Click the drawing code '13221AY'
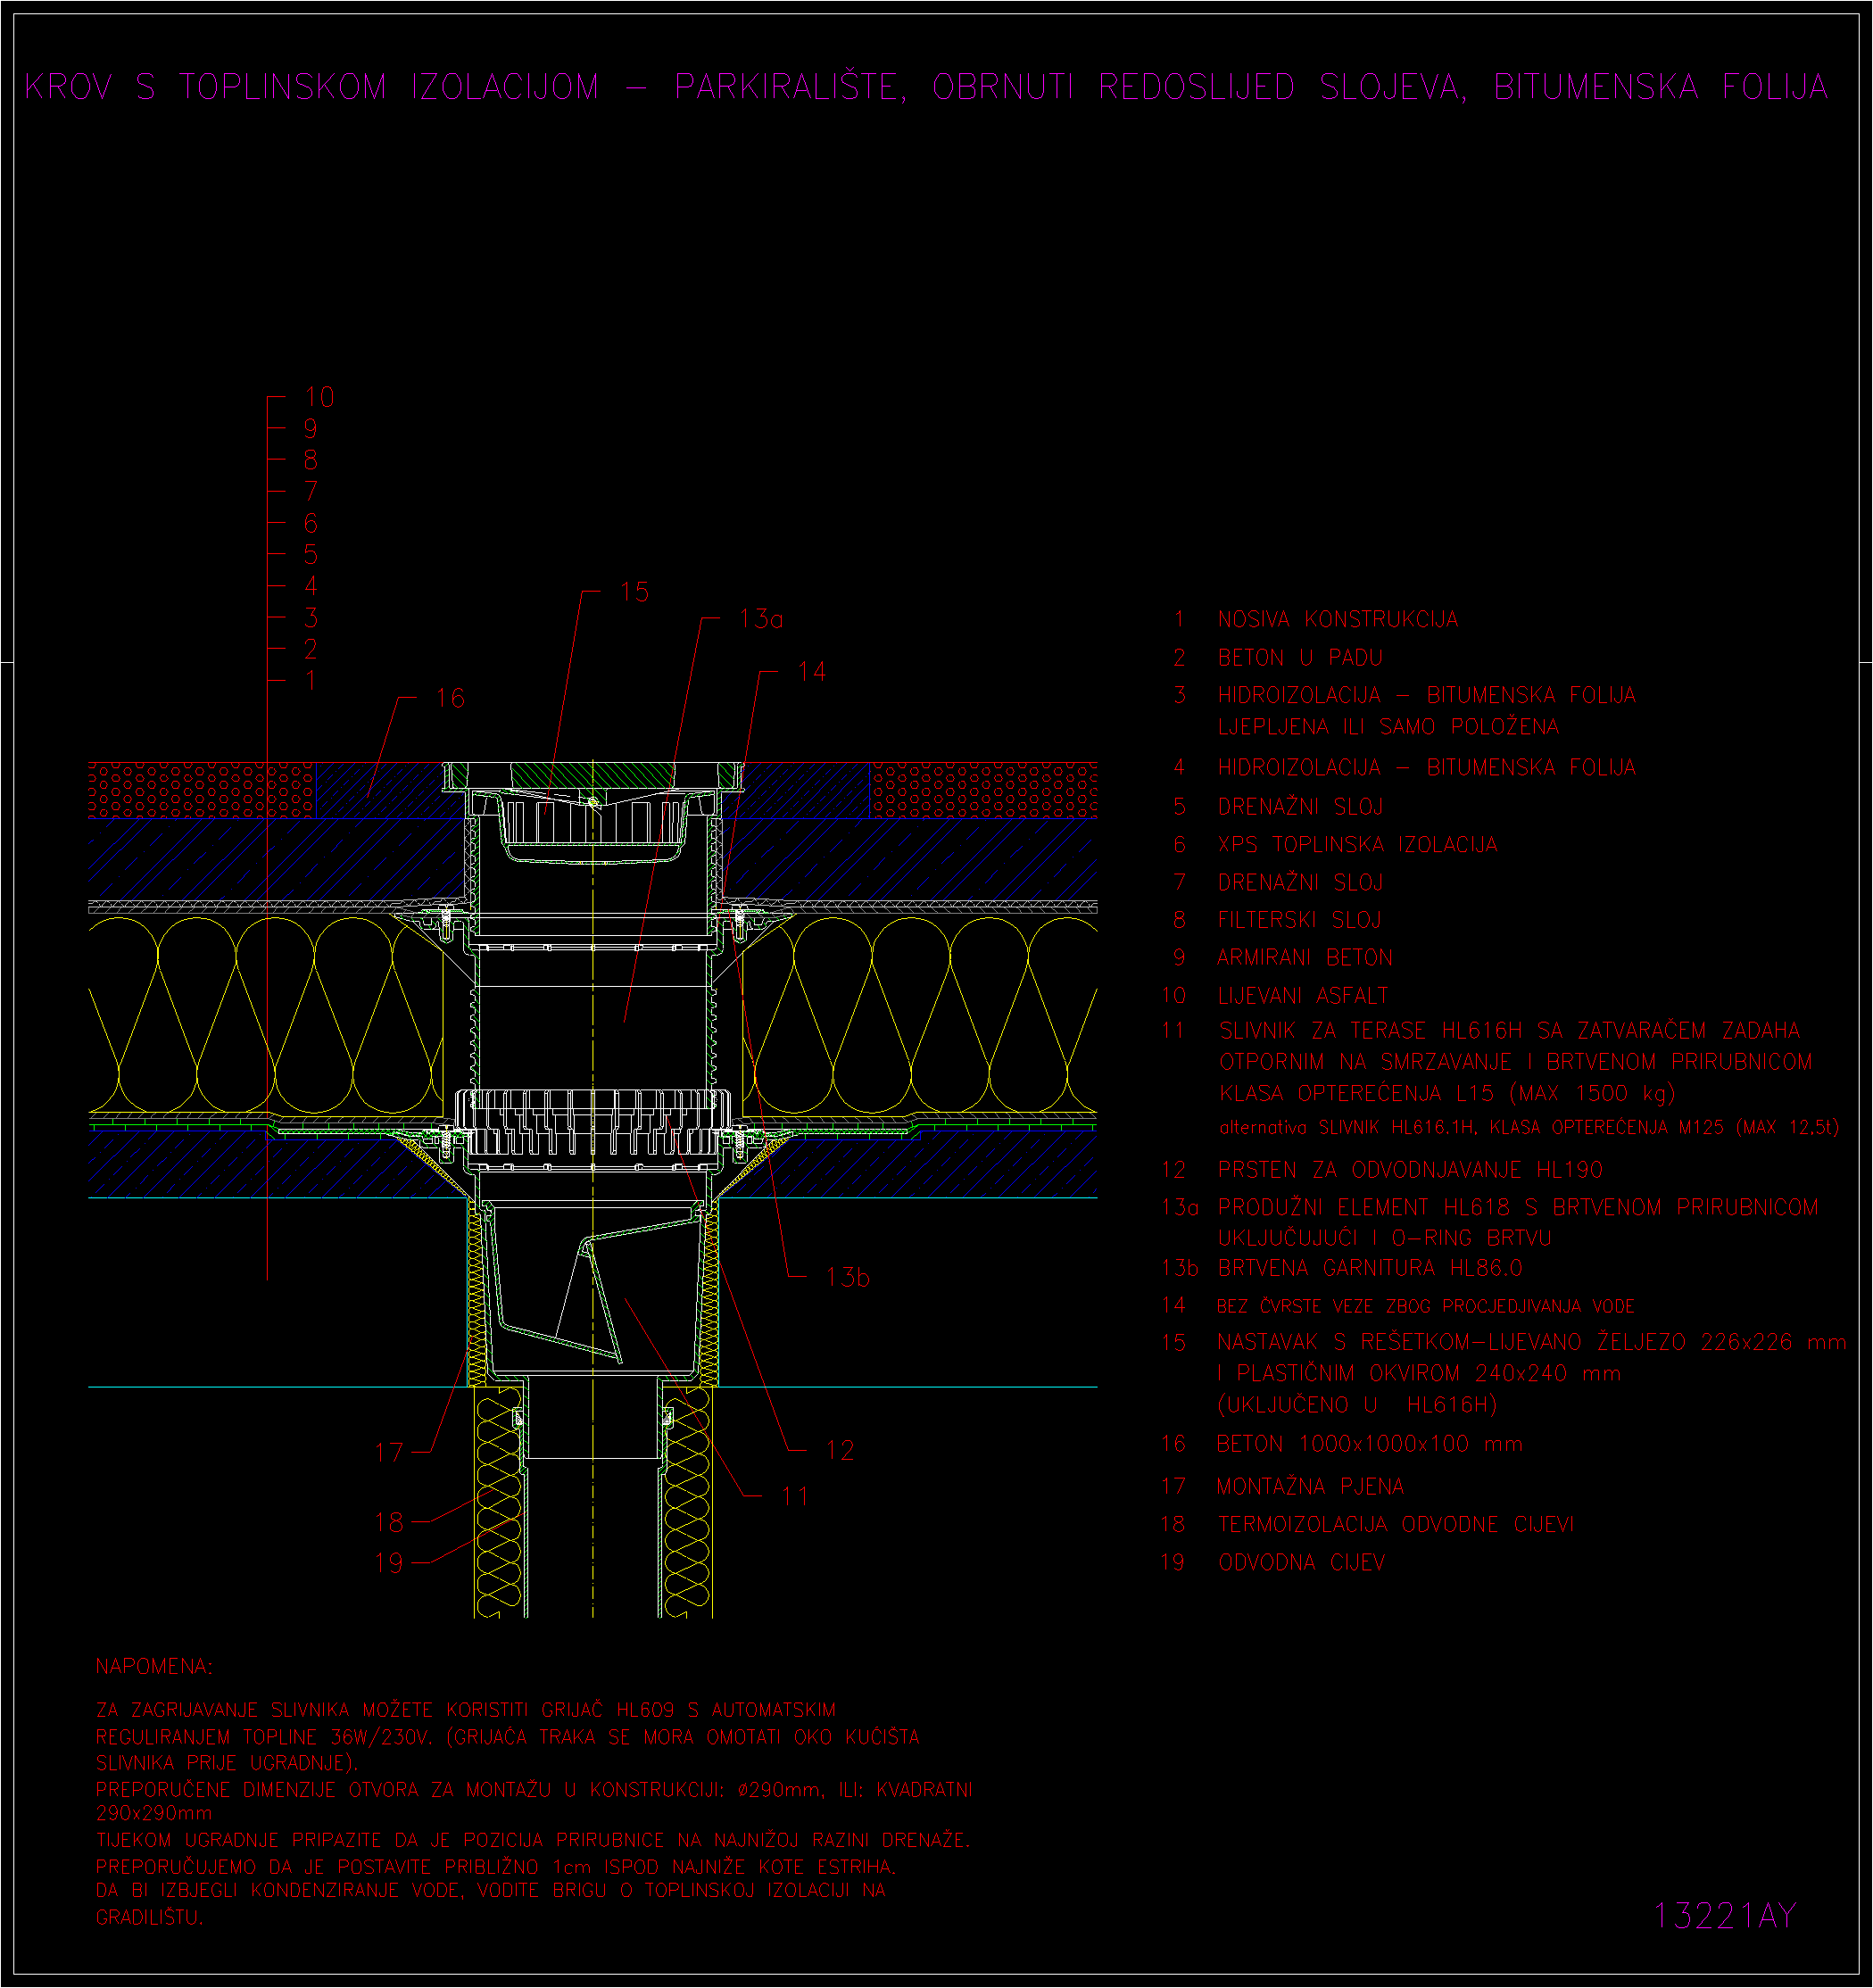This screenshot has width=1873, height=1988. [1725, 1917]
